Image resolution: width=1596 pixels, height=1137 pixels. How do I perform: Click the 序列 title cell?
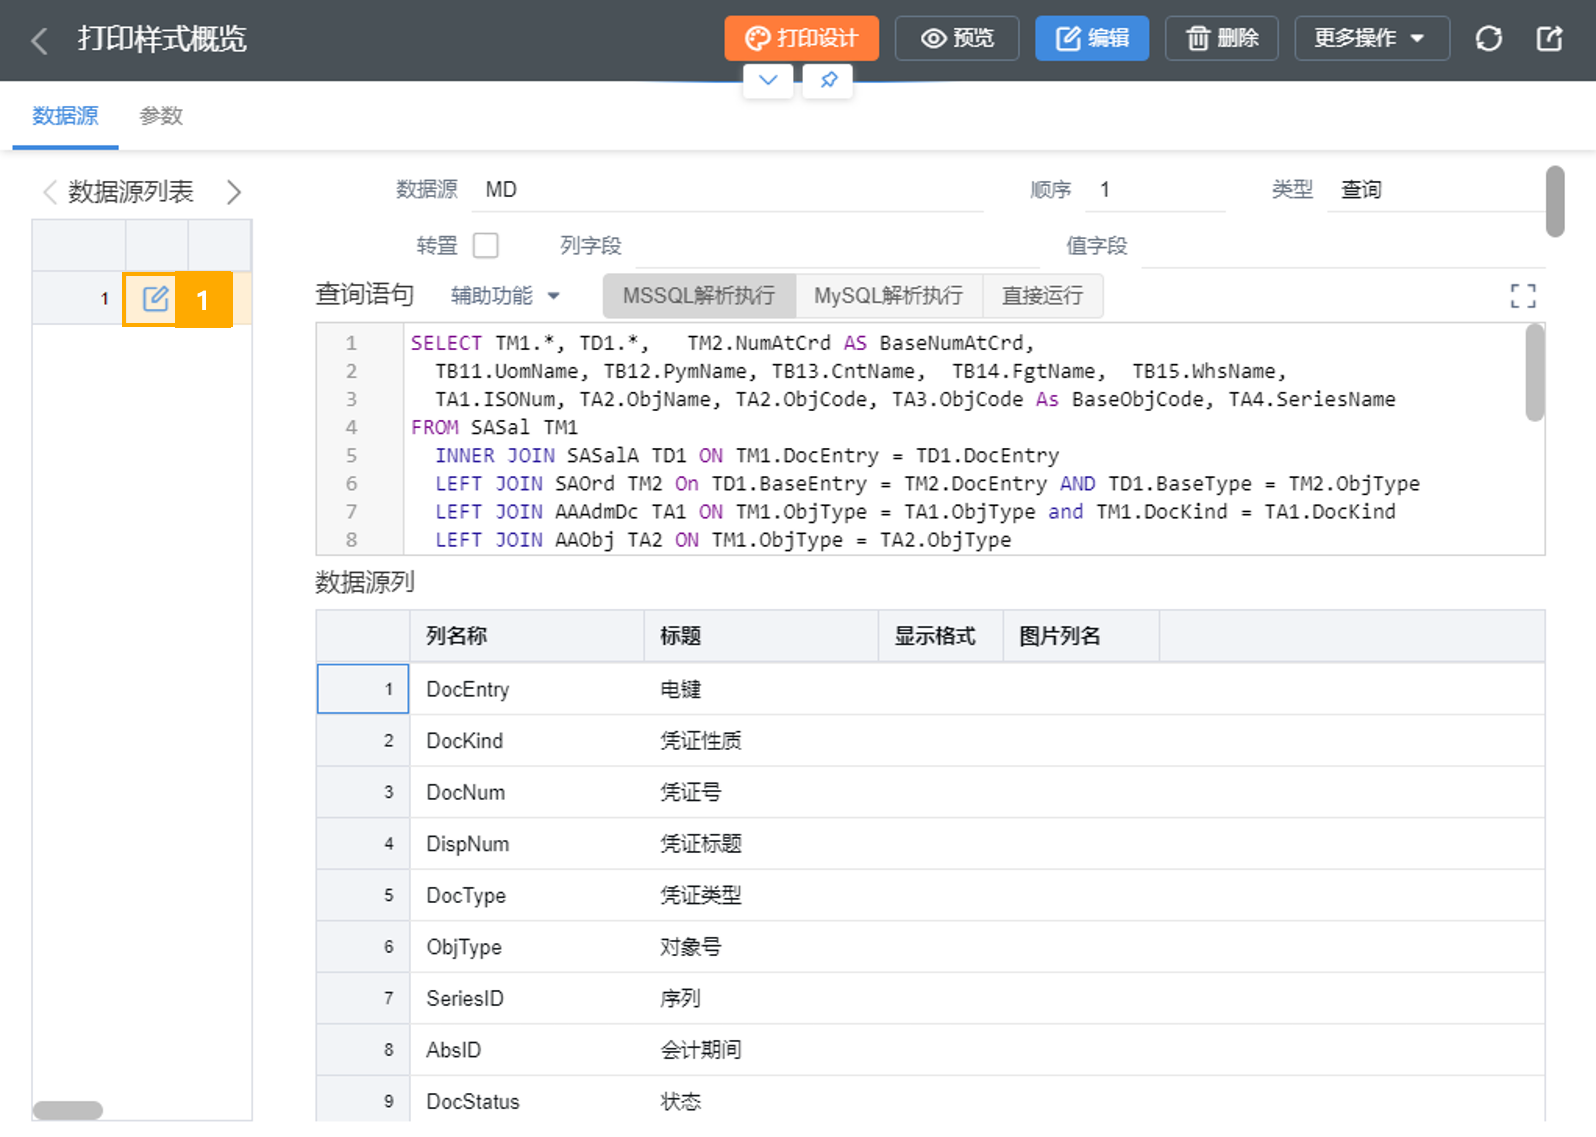[x=761, y=998]
